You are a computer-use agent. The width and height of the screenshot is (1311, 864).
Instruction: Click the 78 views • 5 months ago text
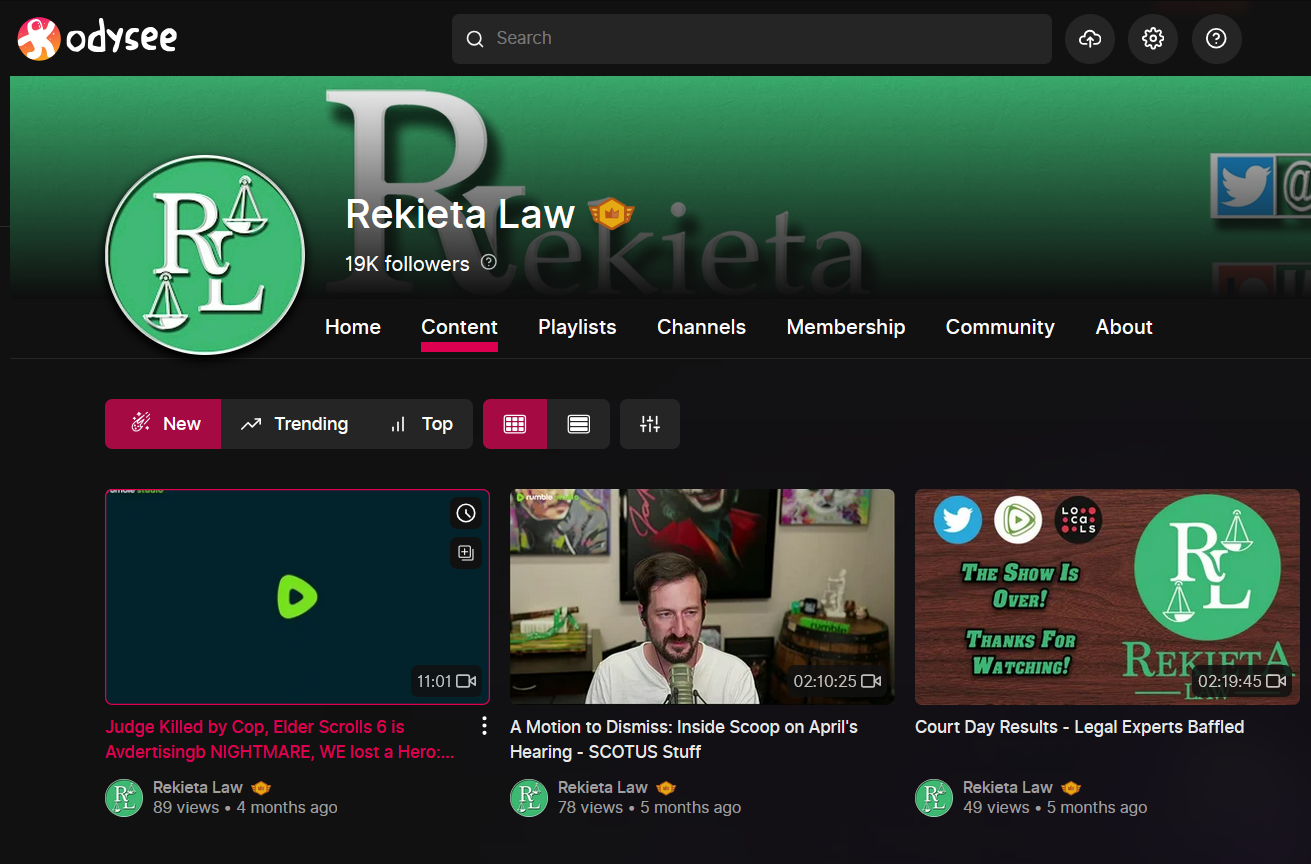650,807
